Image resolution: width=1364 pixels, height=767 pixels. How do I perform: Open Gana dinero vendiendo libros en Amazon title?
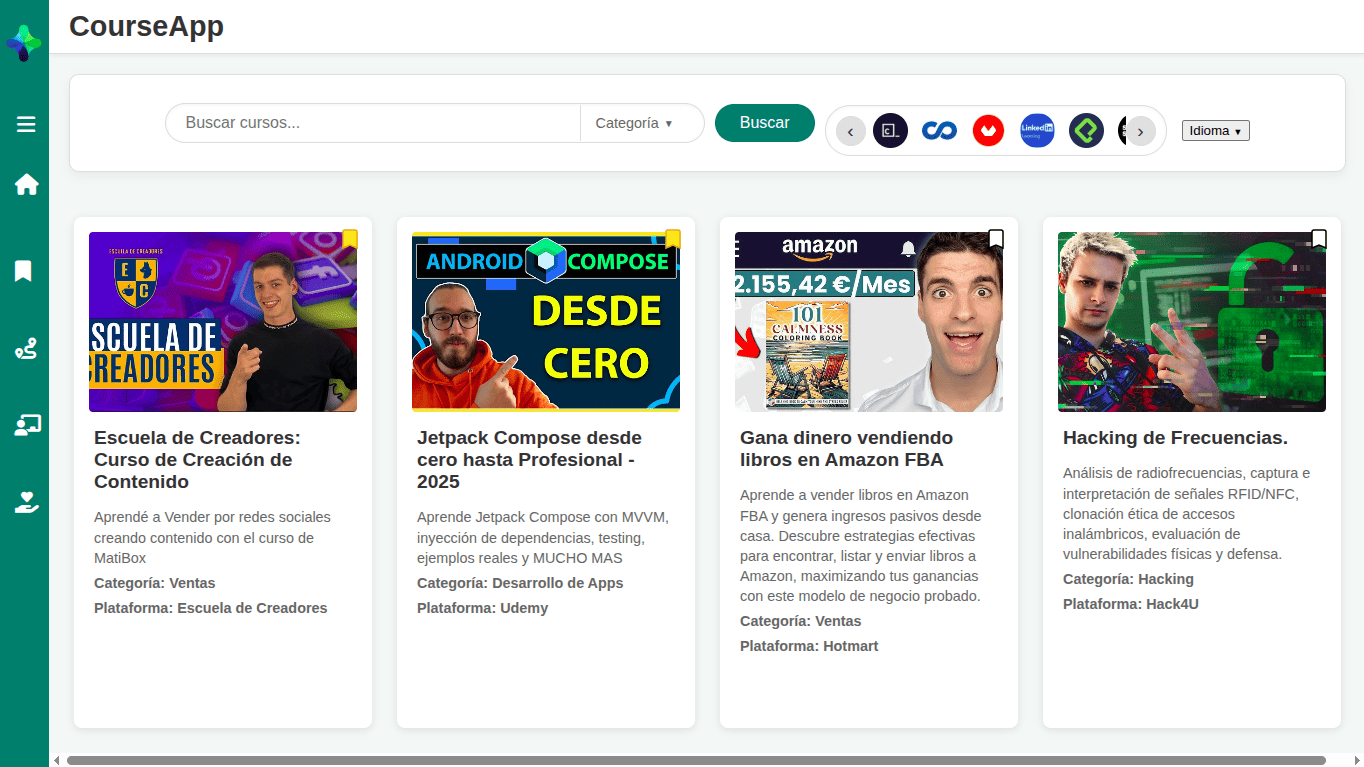point(846,449)
